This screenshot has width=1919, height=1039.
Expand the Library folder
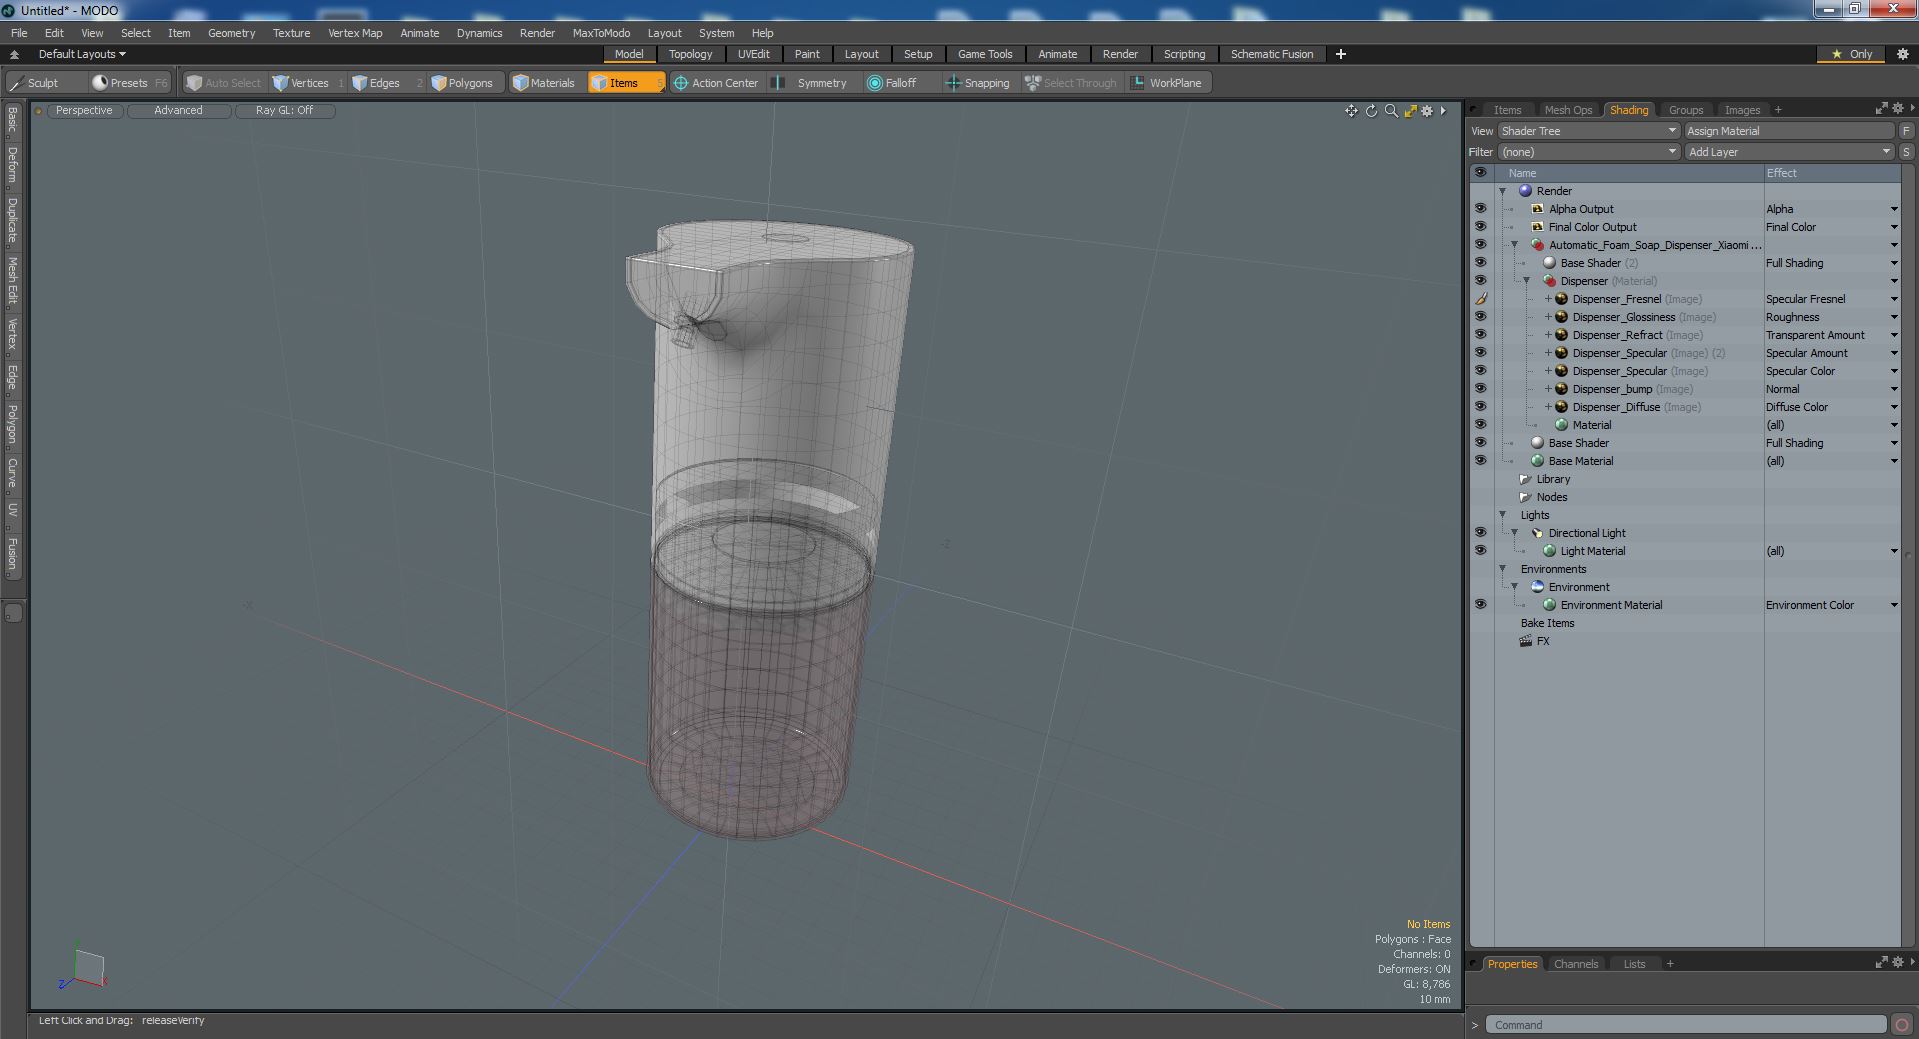(1525, 479)
